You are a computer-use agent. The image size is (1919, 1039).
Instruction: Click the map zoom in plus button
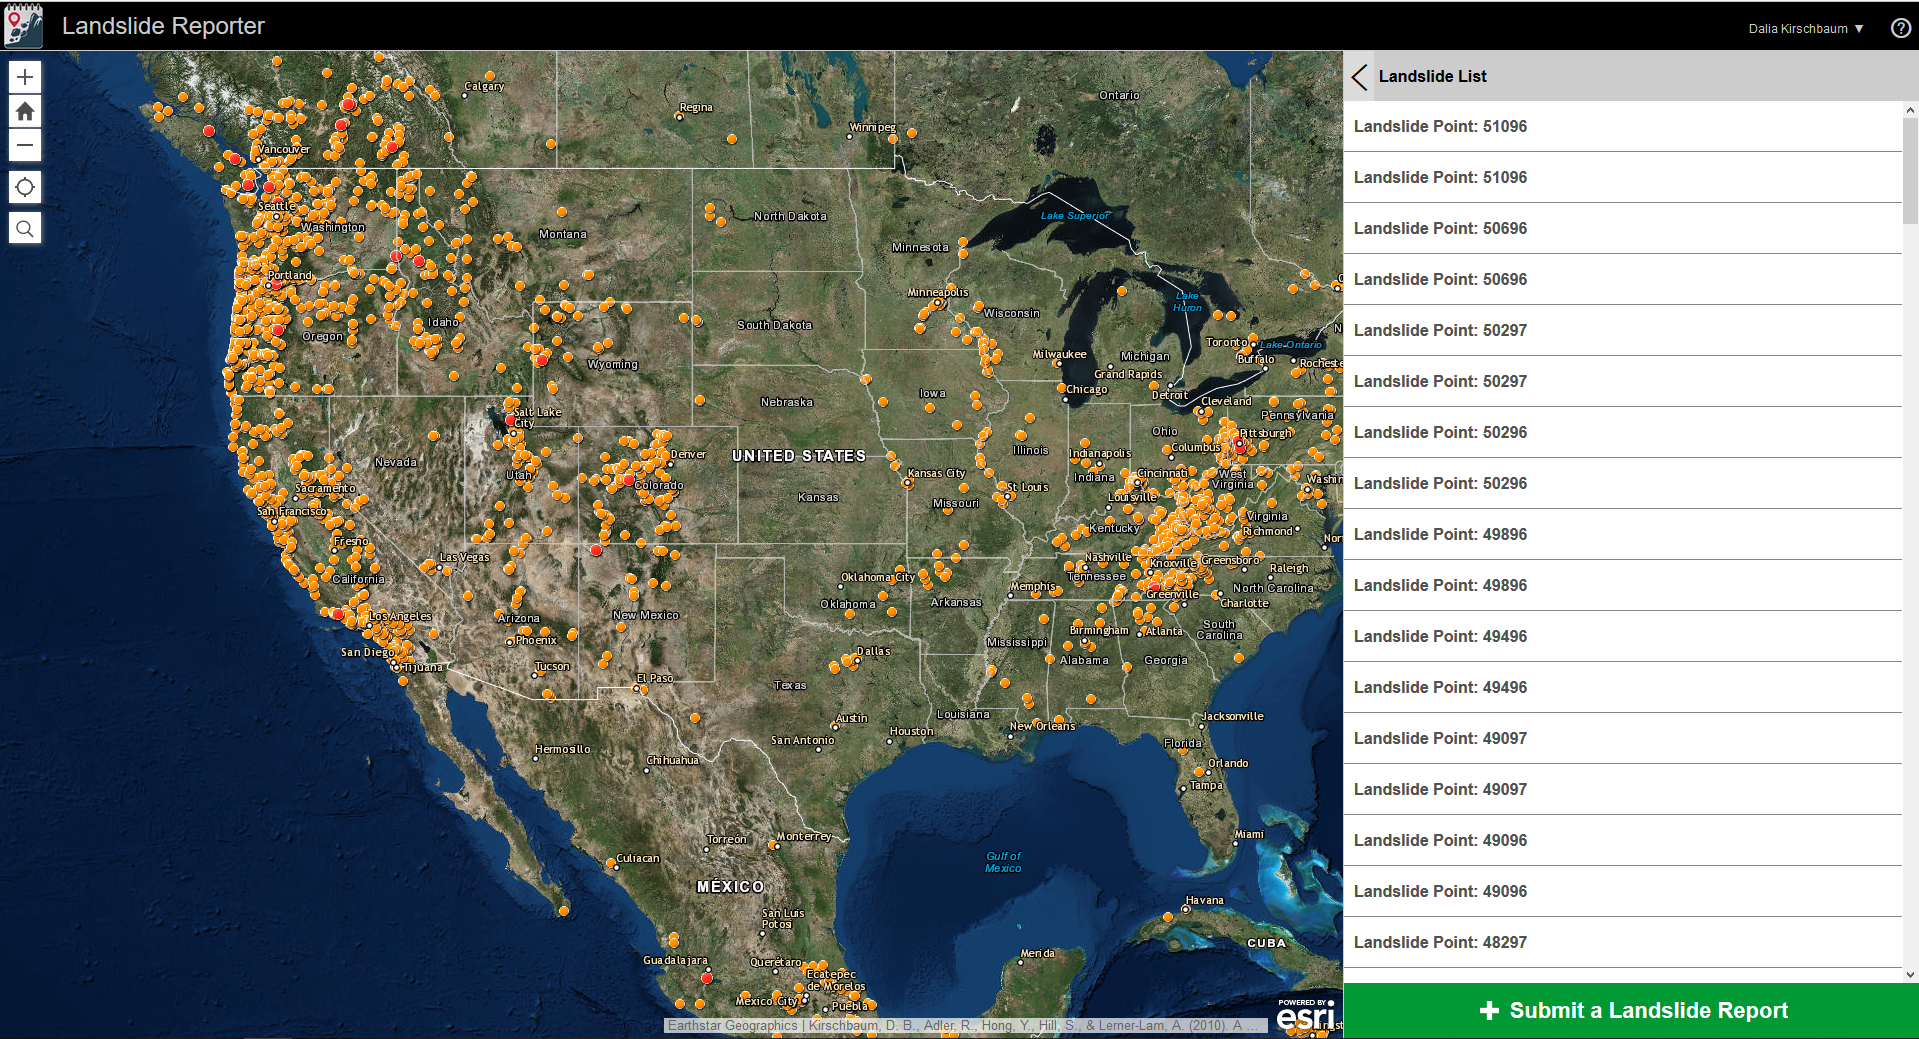tap(25, 77)
